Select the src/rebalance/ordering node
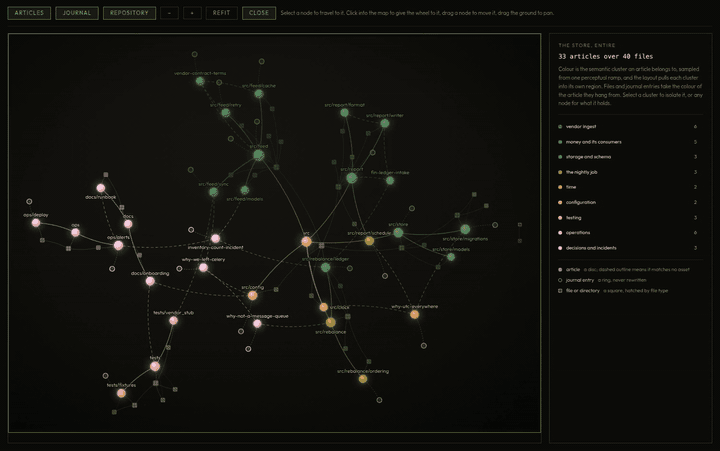The width and height of the screenshot is (720, 451). pos(363,379)
